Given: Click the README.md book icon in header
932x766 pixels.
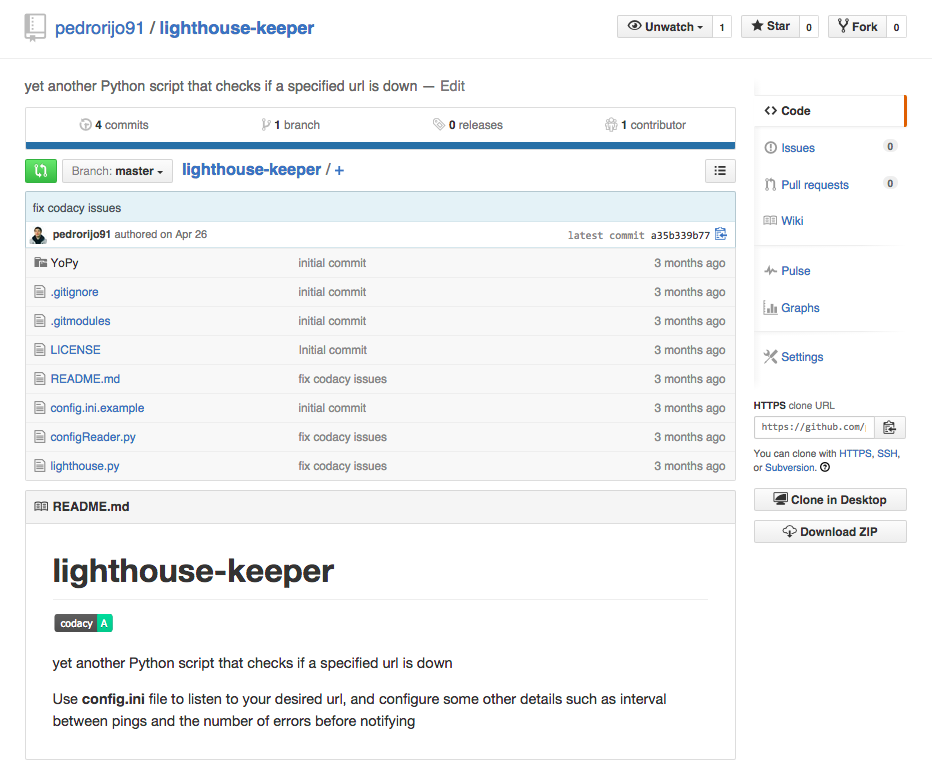Looking at the screenshot, I should pos(41,507).
